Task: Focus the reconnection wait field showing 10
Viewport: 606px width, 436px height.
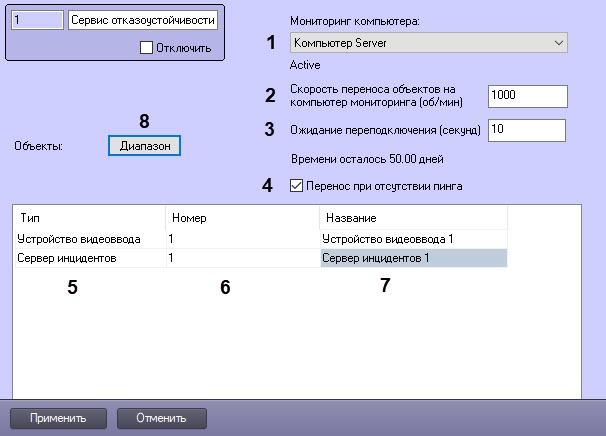Action: pos(526,130)
